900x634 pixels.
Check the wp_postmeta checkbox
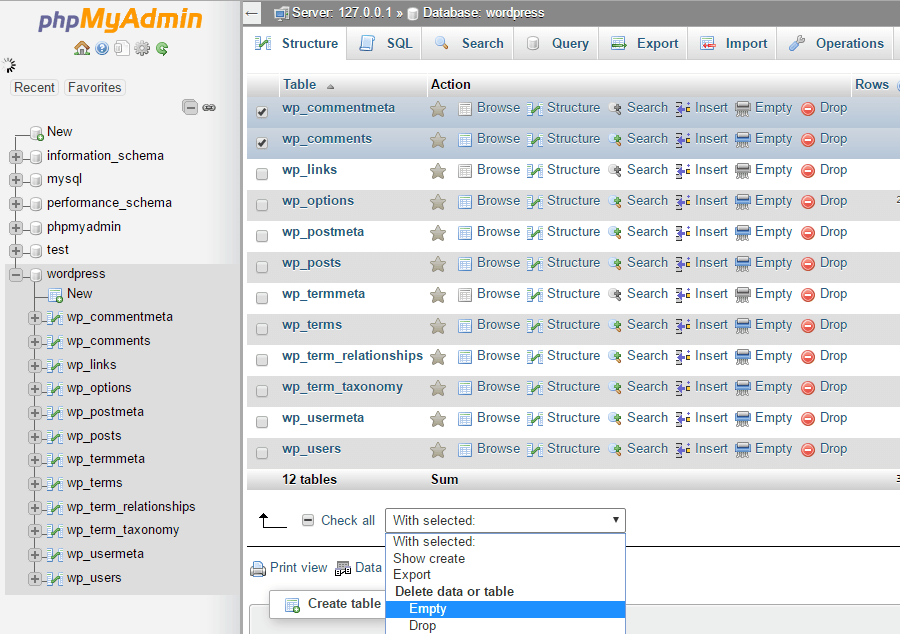pyautogui.click(x=262, y=236)
